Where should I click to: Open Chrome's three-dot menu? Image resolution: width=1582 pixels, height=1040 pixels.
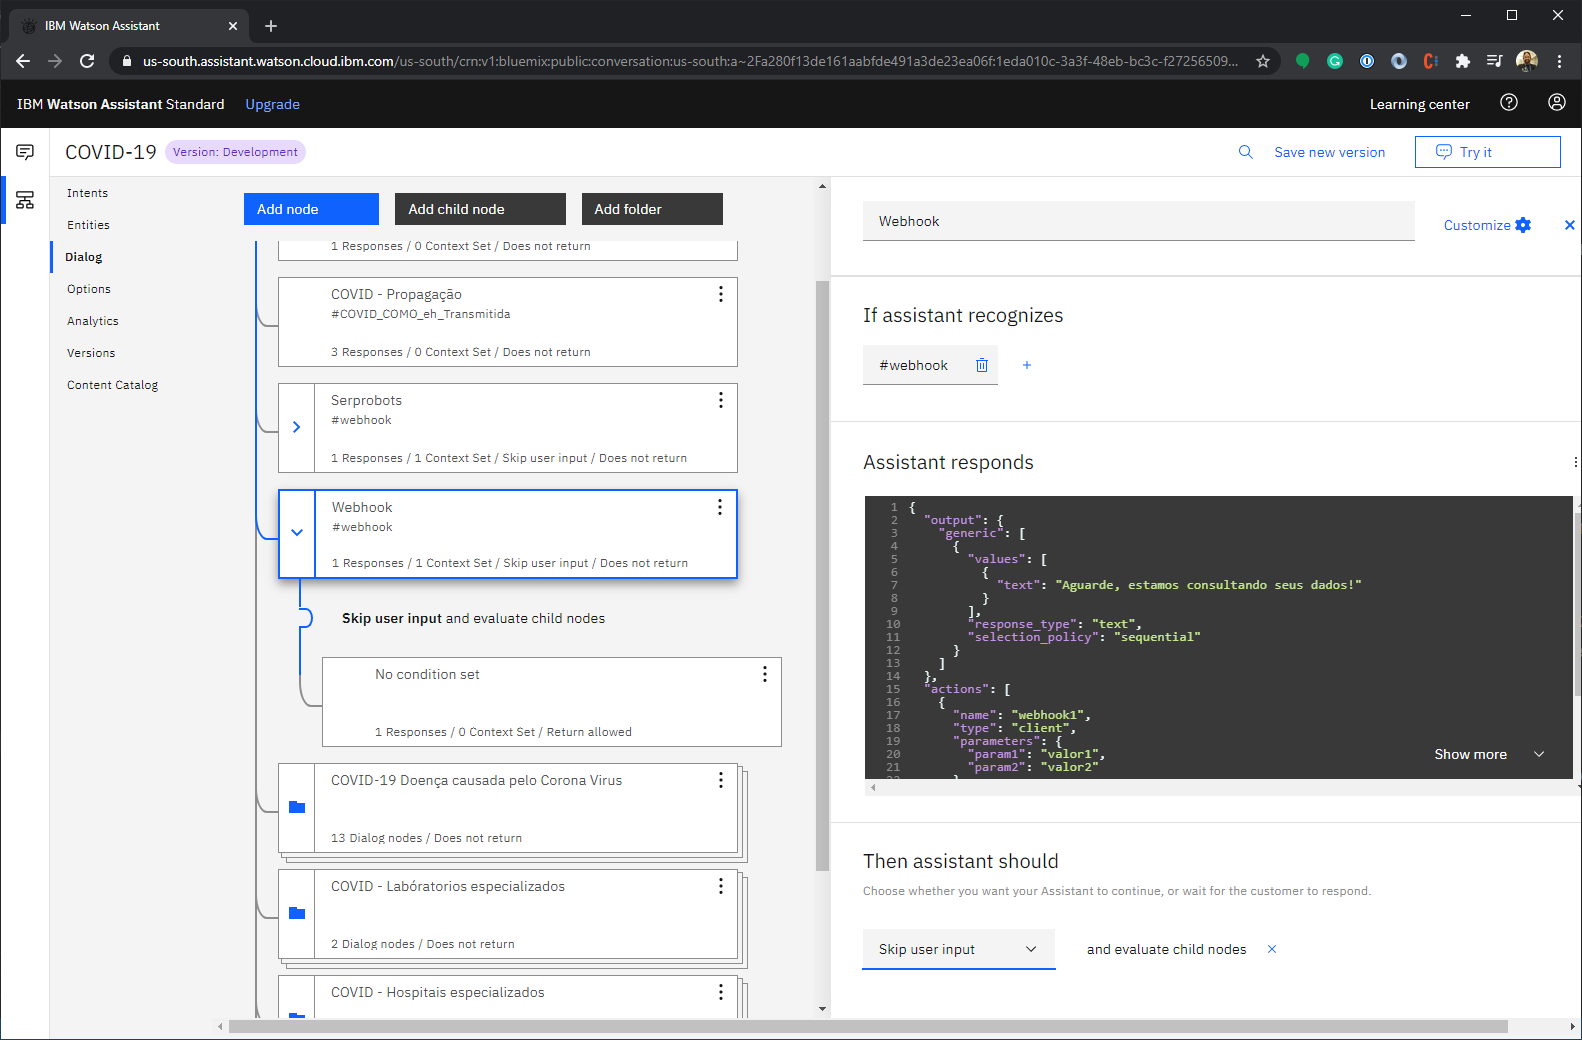click(1559, 61)
